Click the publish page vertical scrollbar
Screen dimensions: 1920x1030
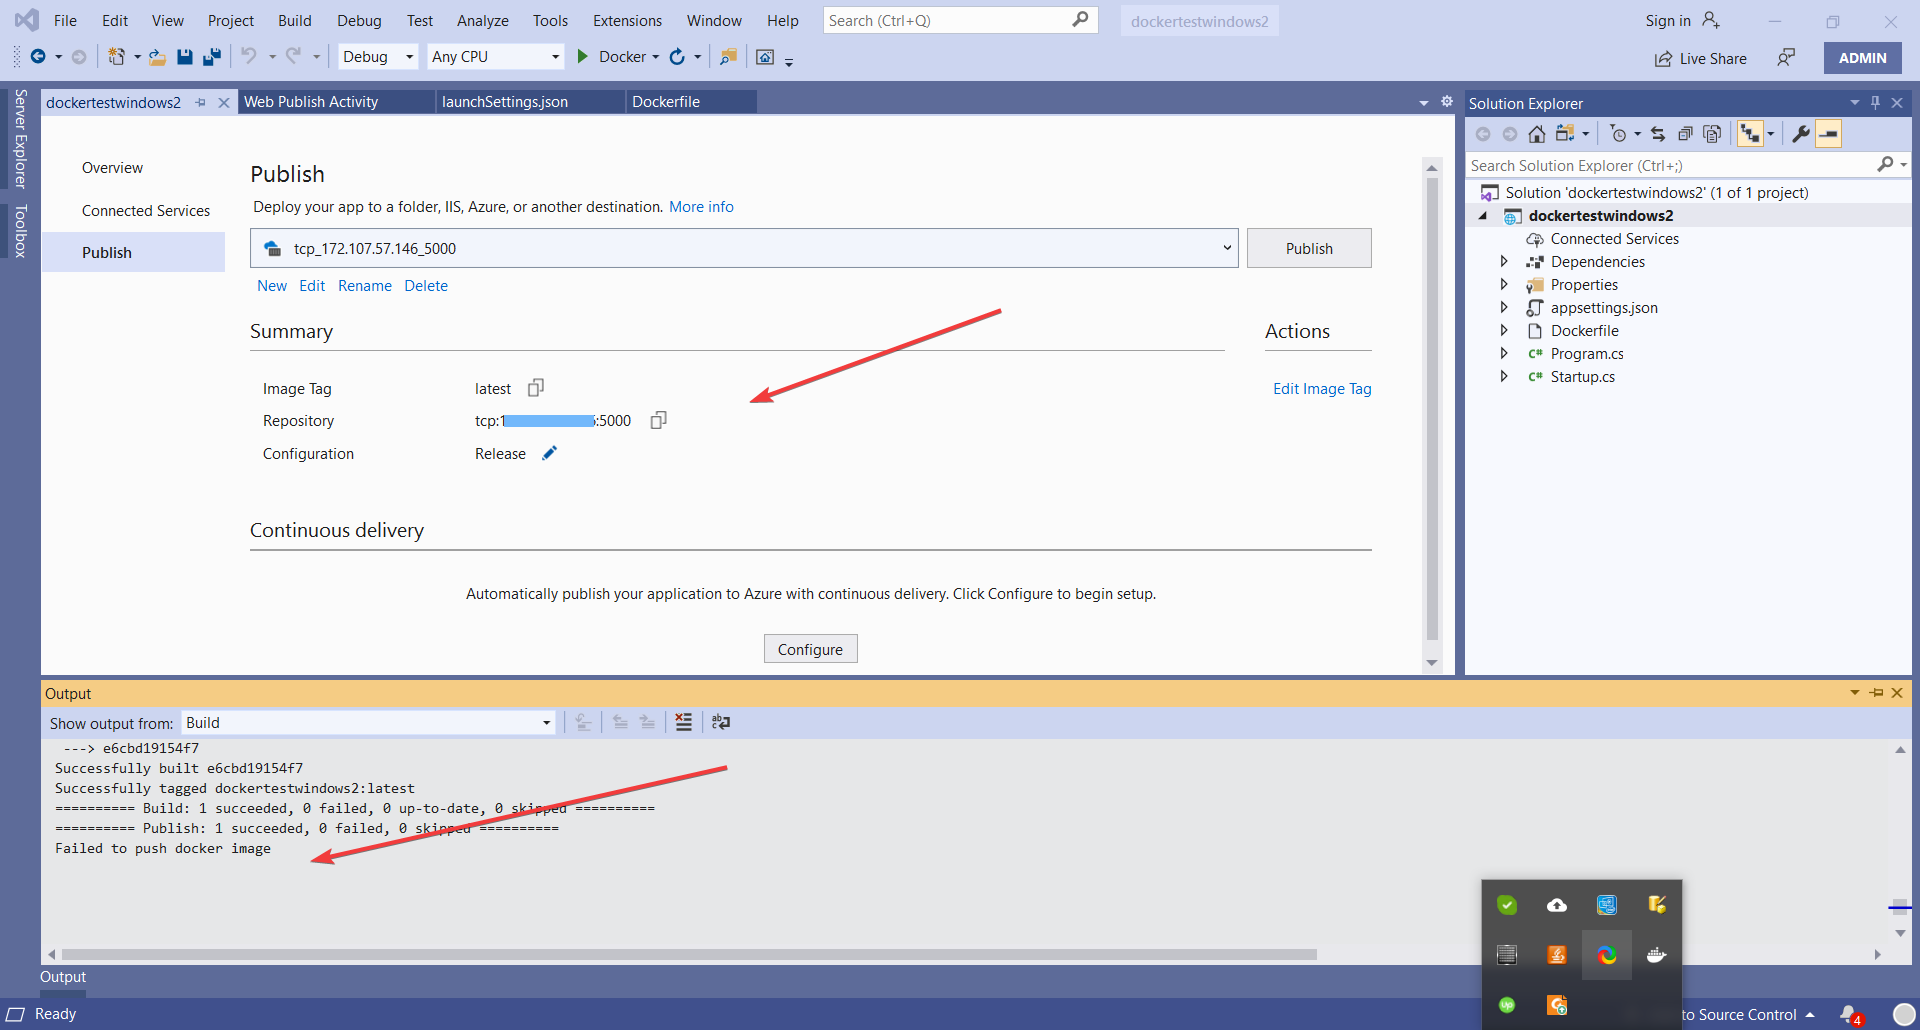point(1432,410)
